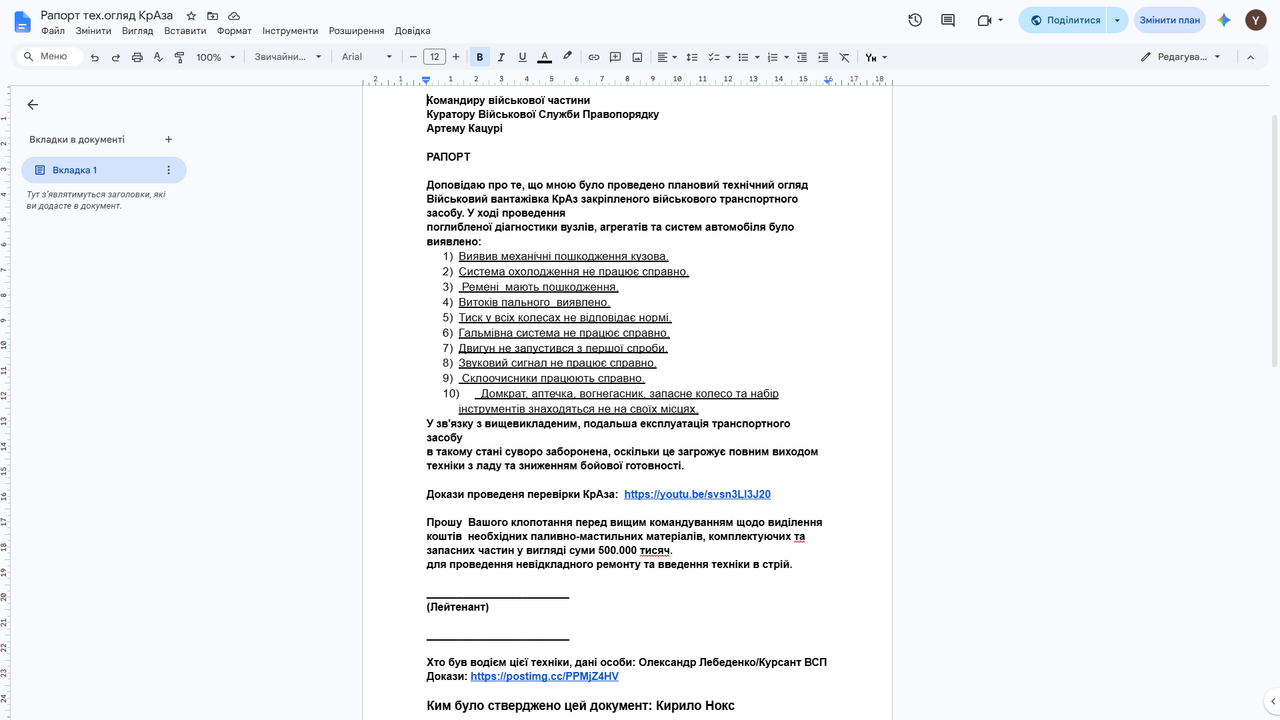Insert a link from the toolbar
This screenshot has width=1280, height=720.
click(594, 57)
